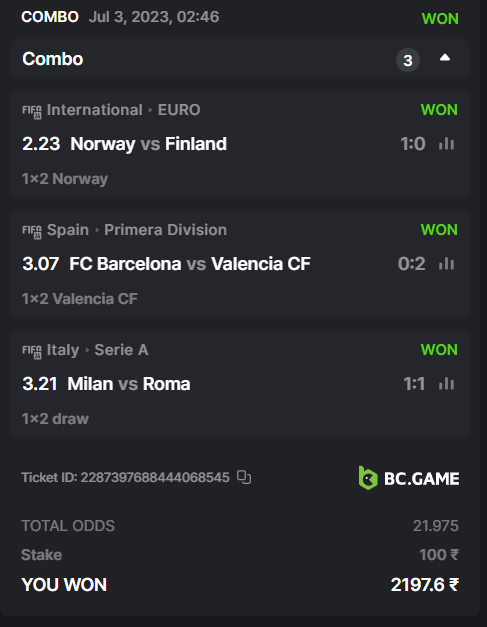
Task: Open stats icon for Barcelona vs Valencia
Action: tap(446, 264)
